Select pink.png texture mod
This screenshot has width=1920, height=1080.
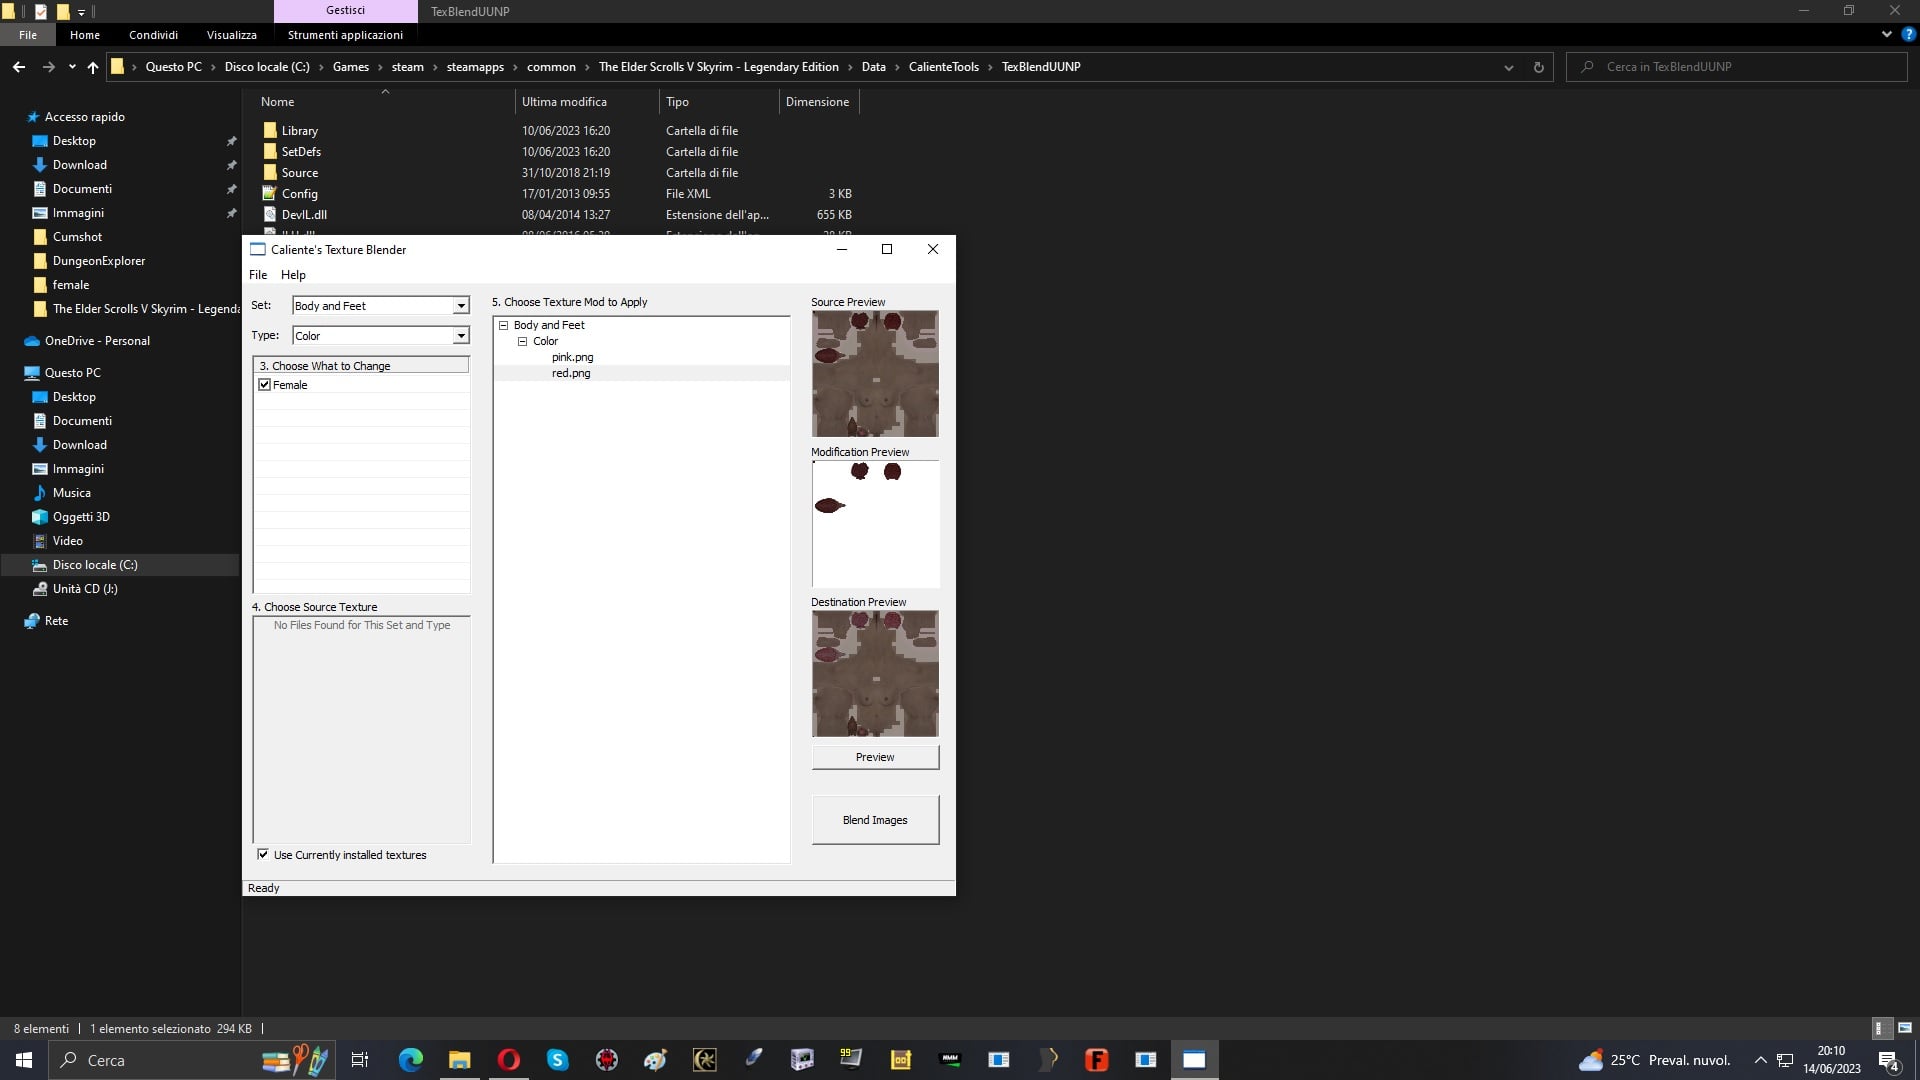[x=572, y=357]
